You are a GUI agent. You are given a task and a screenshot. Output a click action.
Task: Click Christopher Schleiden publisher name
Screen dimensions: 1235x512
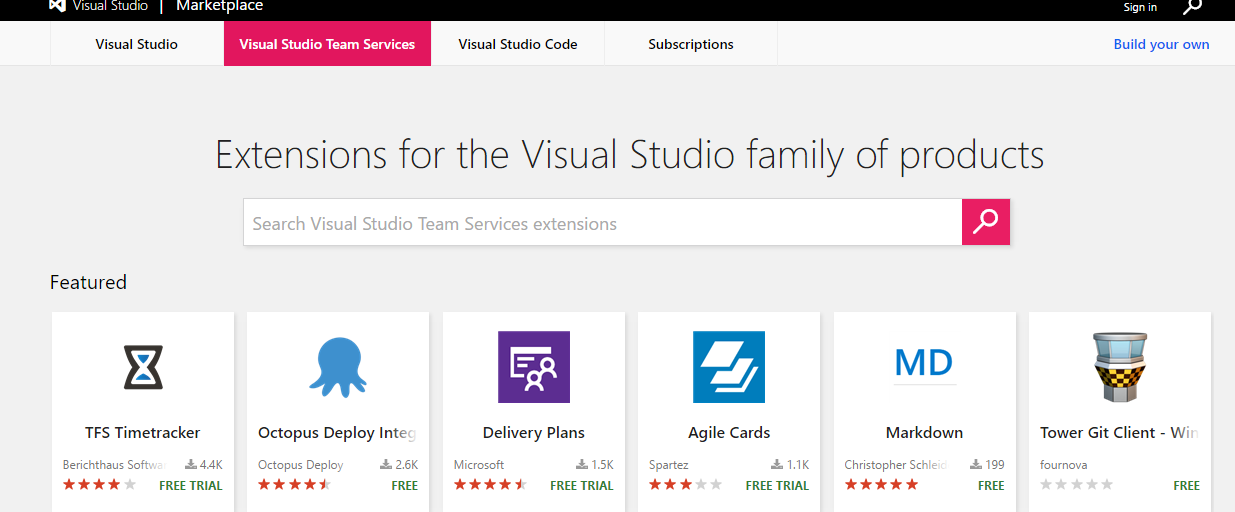point(896,465)
